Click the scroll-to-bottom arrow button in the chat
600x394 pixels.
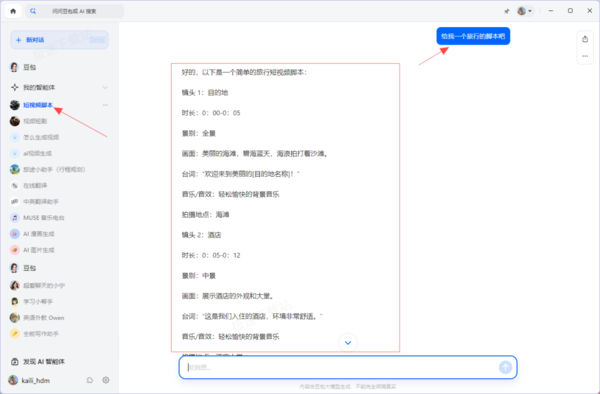[348, 342]
